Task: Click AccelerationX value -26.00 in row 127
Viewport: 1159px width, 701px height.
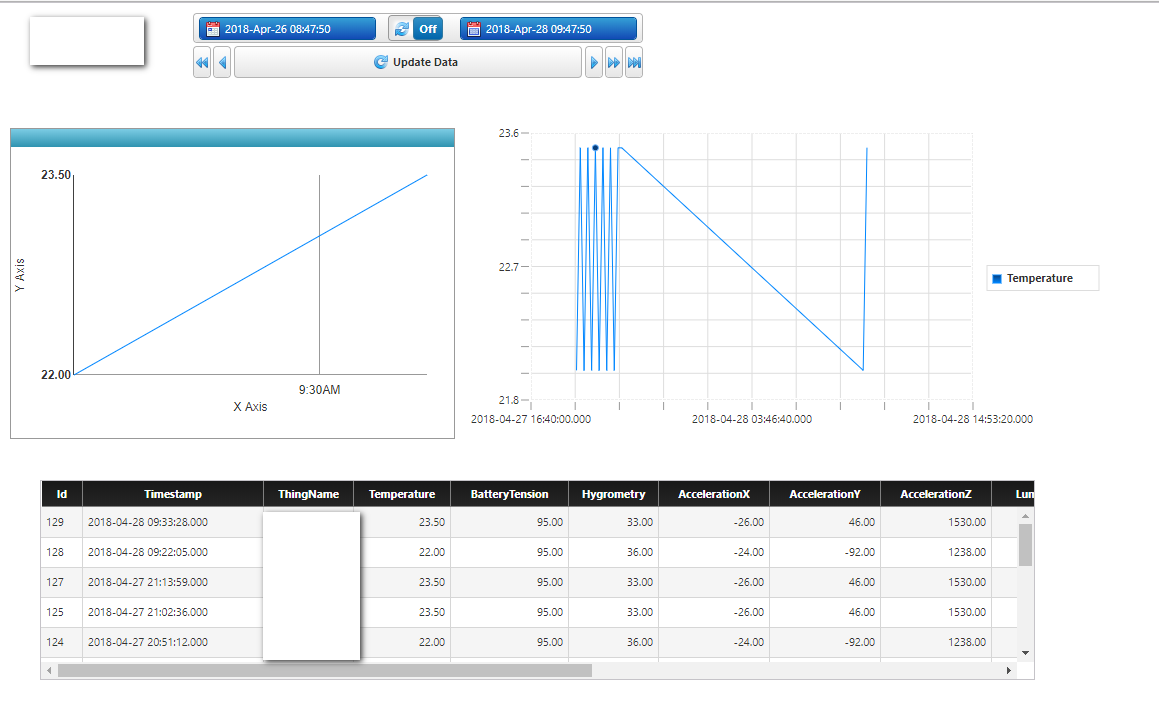Action: pos(749,582)
